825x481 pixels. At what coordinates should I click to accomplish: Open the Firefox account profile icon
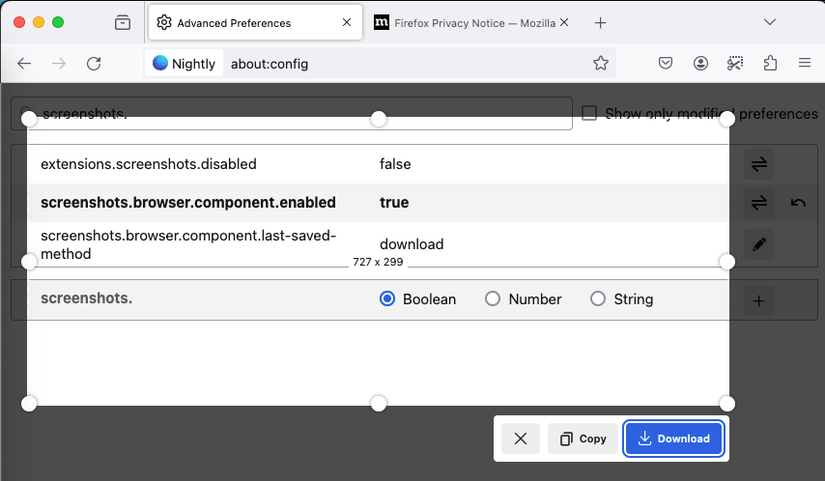pyautogui.click(x=701, y=63)
